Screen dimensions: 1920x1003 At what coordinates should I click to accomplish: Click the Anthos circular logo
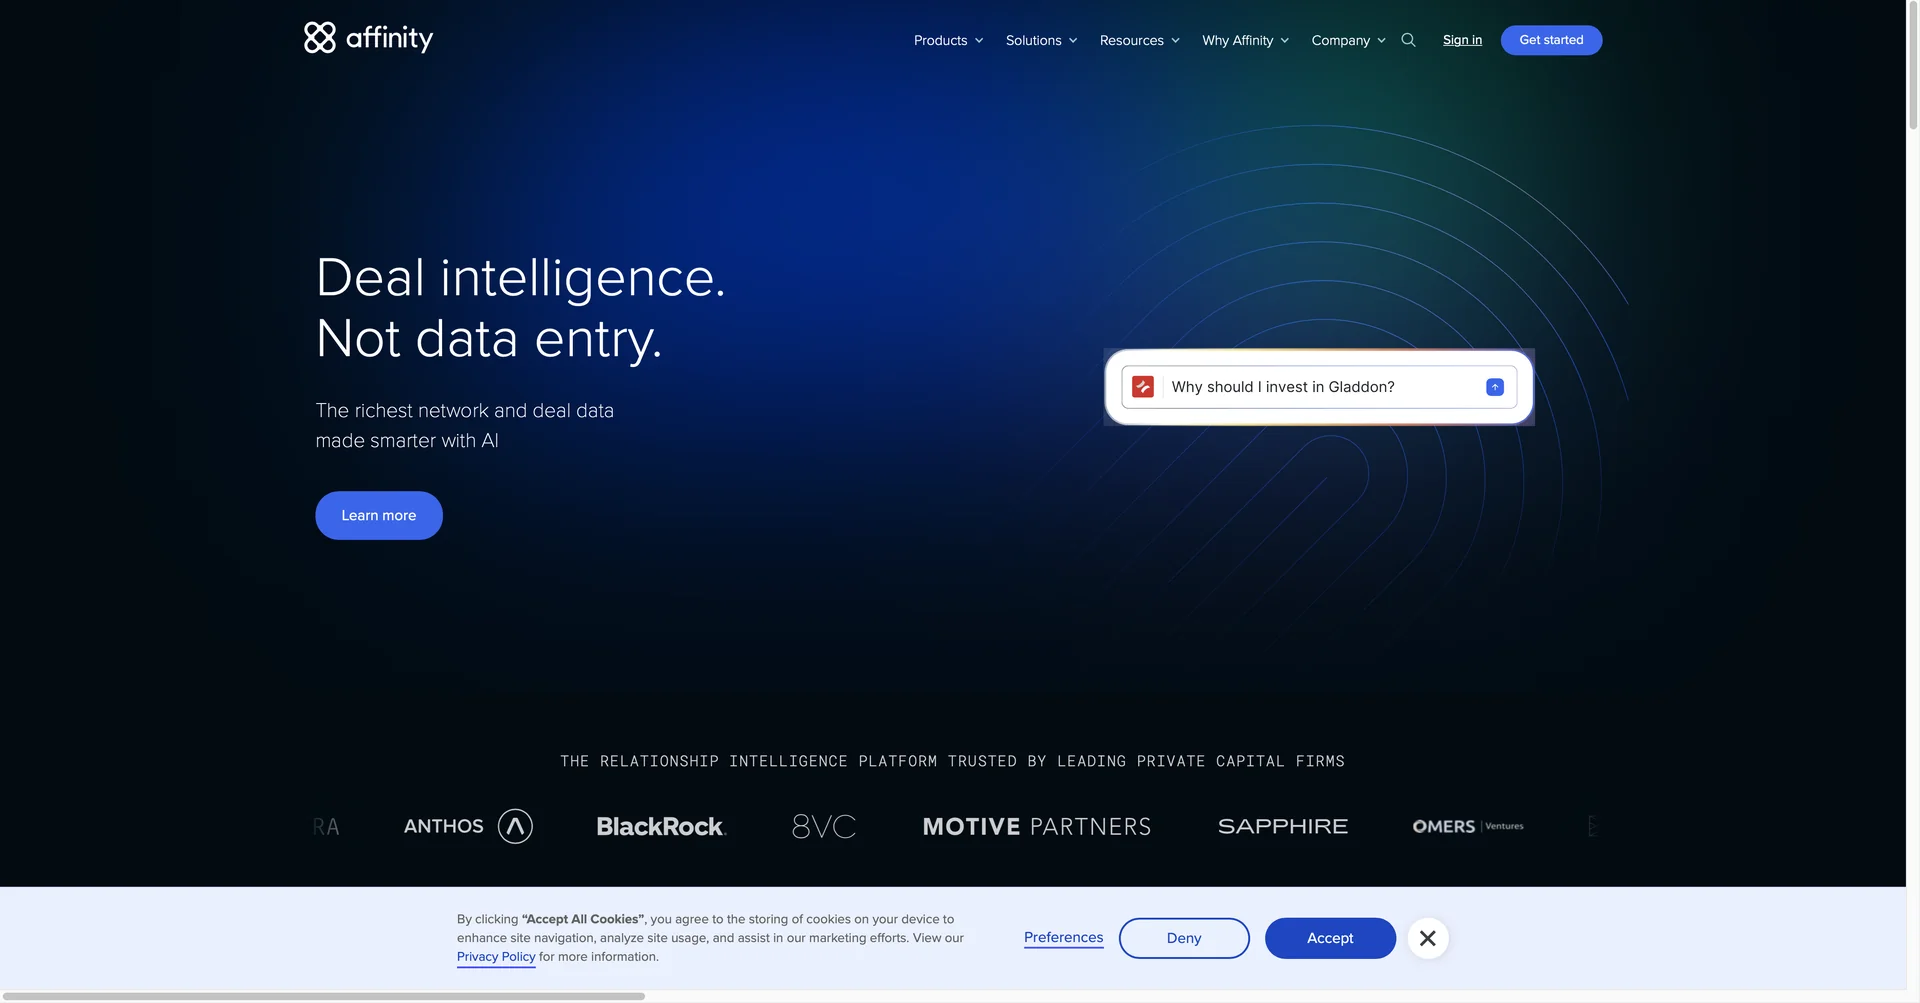coord(515,826)
